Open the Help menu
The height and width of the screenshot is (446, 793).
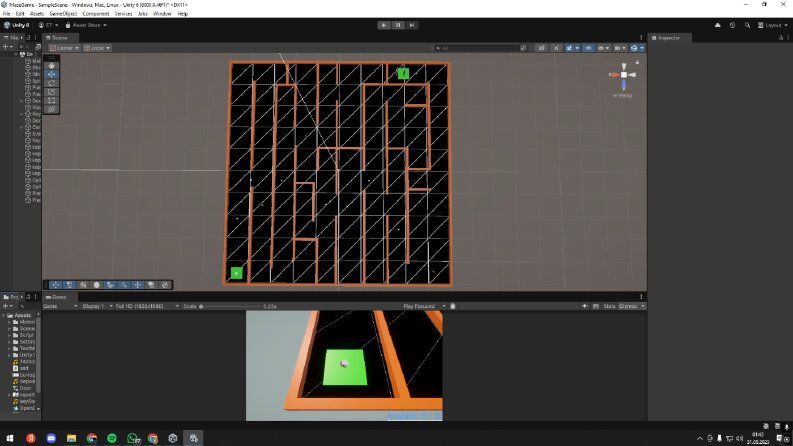183,14
